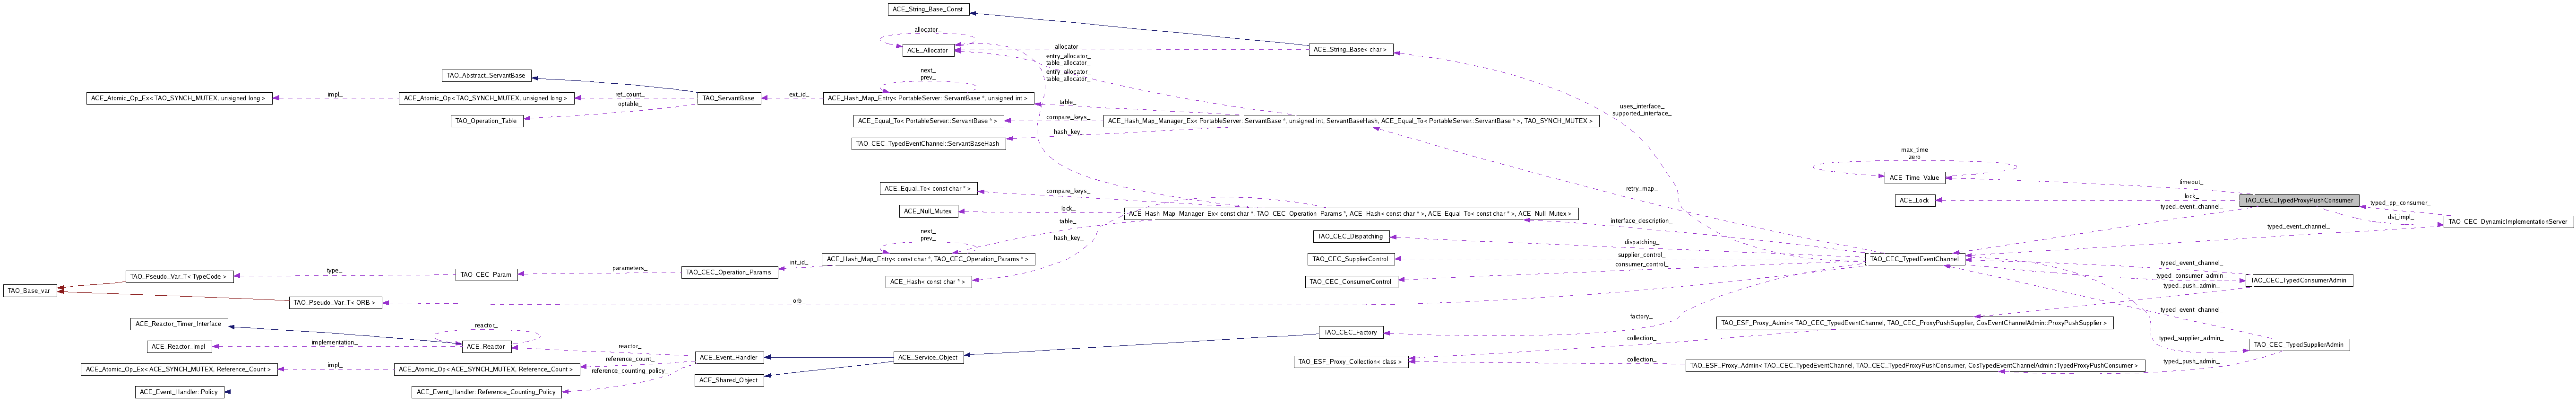Select the TAO_Operation_Table node

[487, 121]
